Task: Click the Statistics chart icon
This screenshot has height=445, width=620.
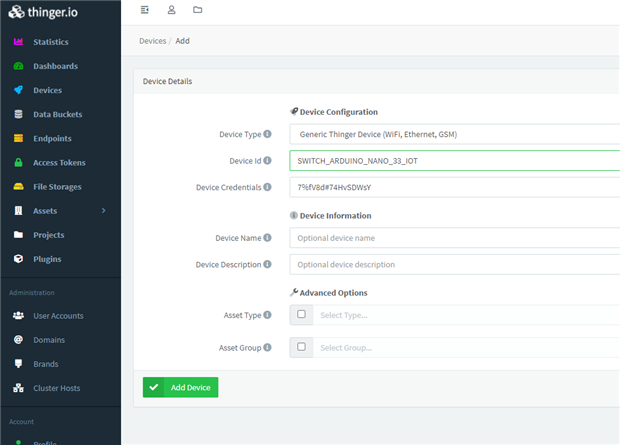Action: tap(18, 42)
